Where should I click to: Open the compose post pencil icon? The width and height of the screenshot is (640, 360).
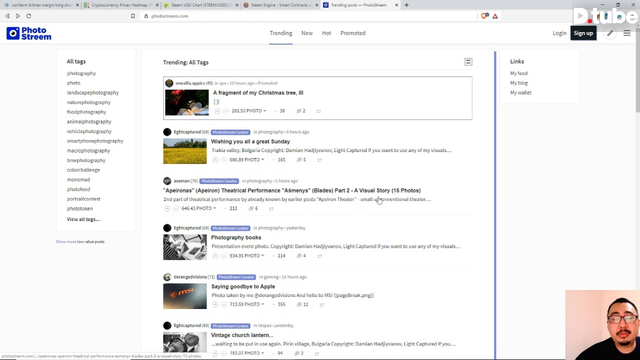click(x=610, y=33)
